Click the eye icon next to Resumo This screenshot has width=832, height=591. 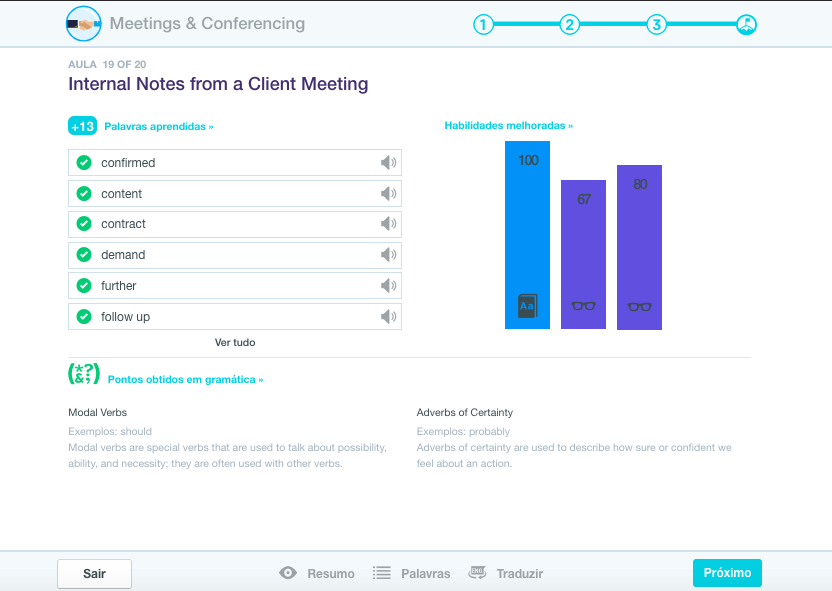pyautogui.click(x=288, y=573)
